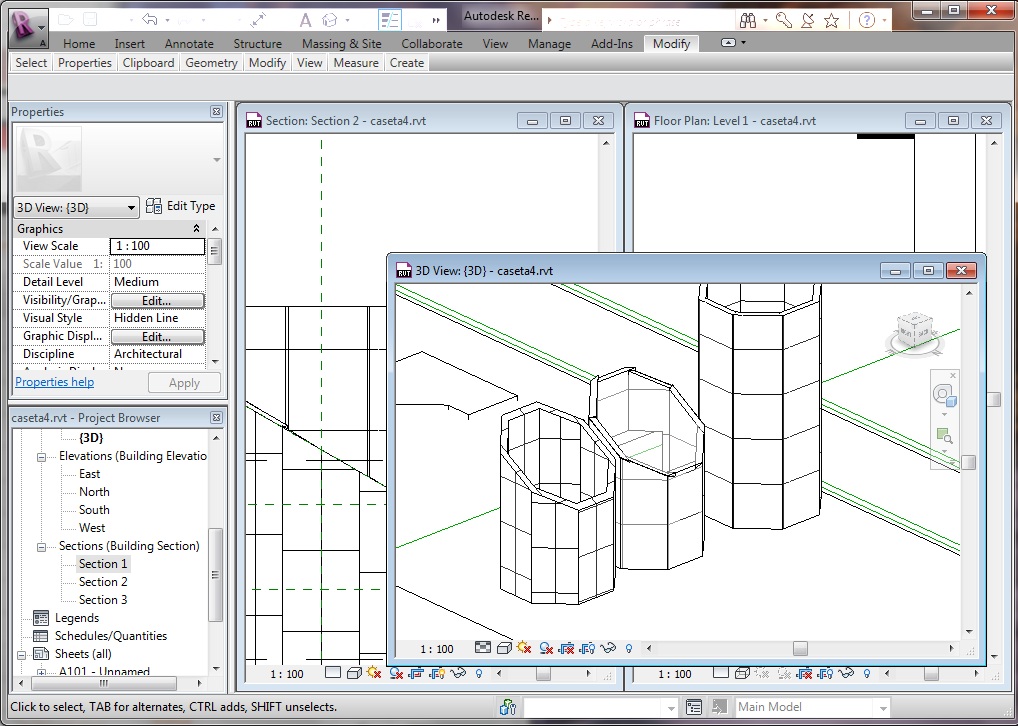
Task: Click the Edit Type icon in Properties
Action: [154, 206]
